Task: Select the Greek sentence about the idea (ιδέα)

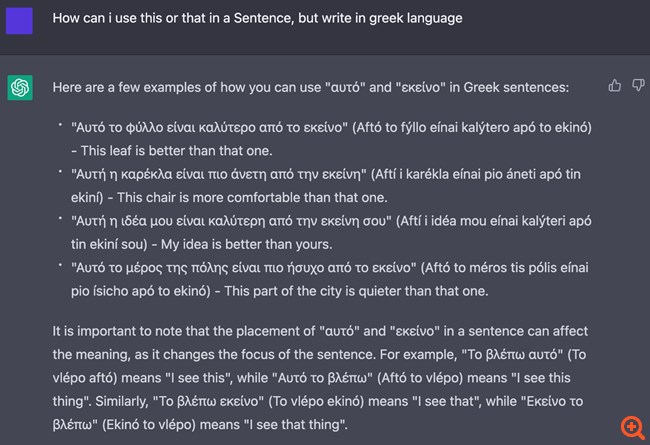Action: (x=231, y=221)
